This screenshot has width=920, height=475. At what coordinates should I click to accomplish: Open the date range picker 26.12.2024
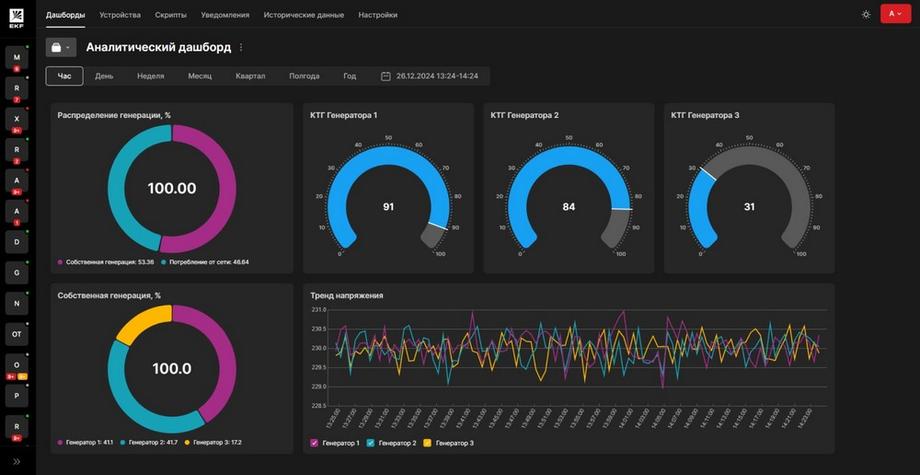(437, 76)
